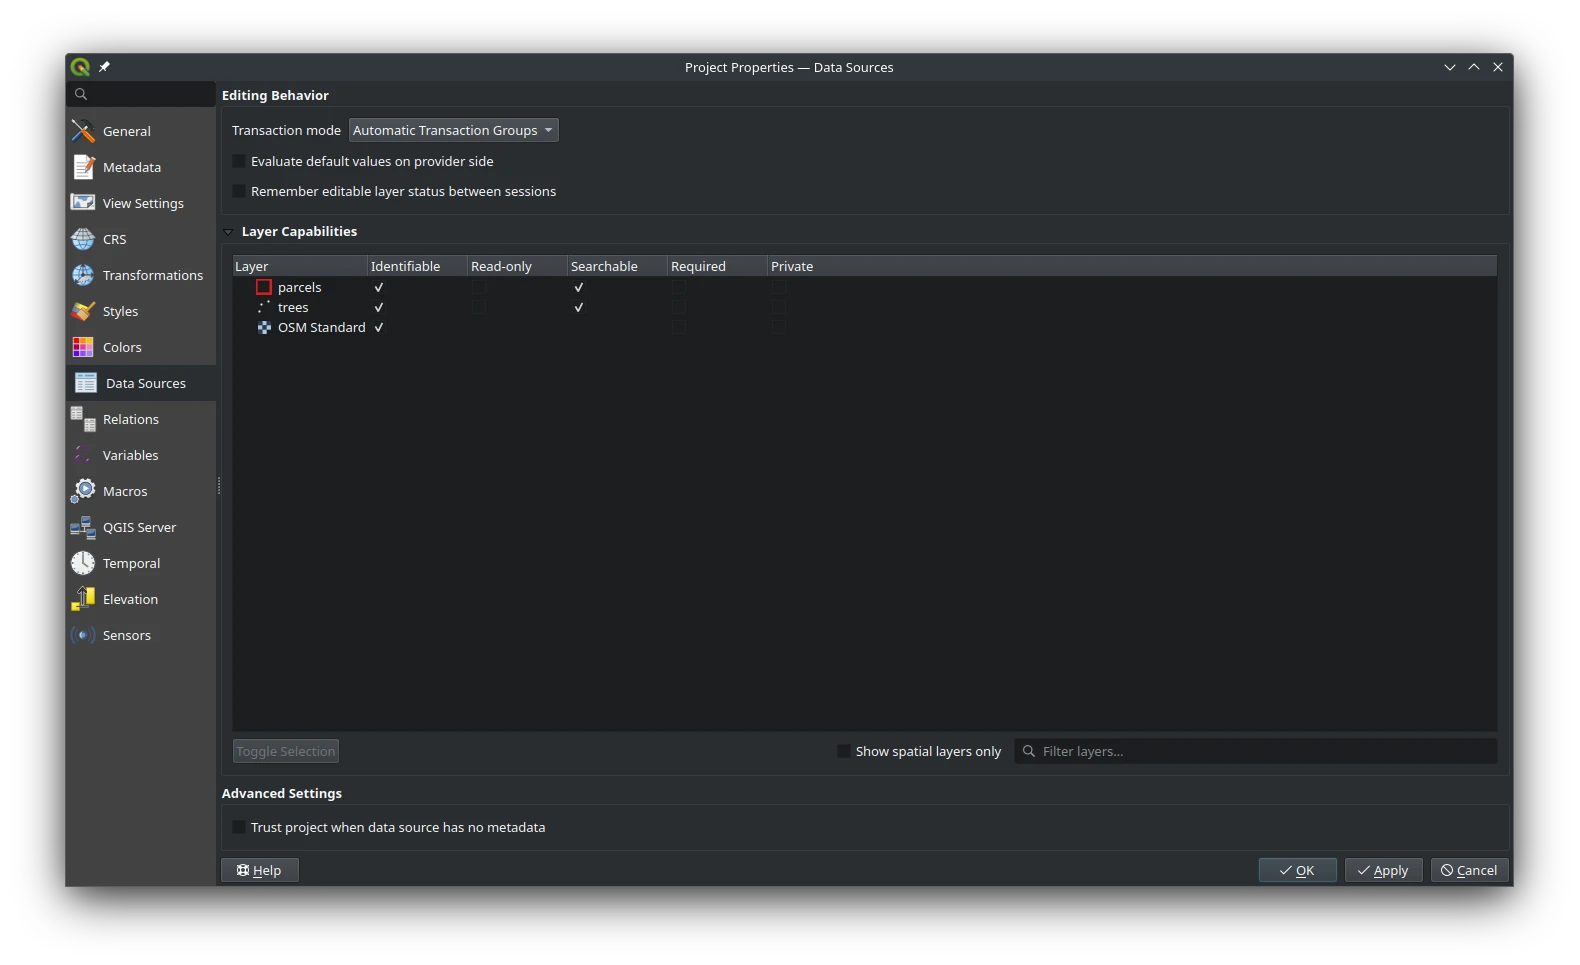
Task: Open the Variables icon
Action: 83,455
